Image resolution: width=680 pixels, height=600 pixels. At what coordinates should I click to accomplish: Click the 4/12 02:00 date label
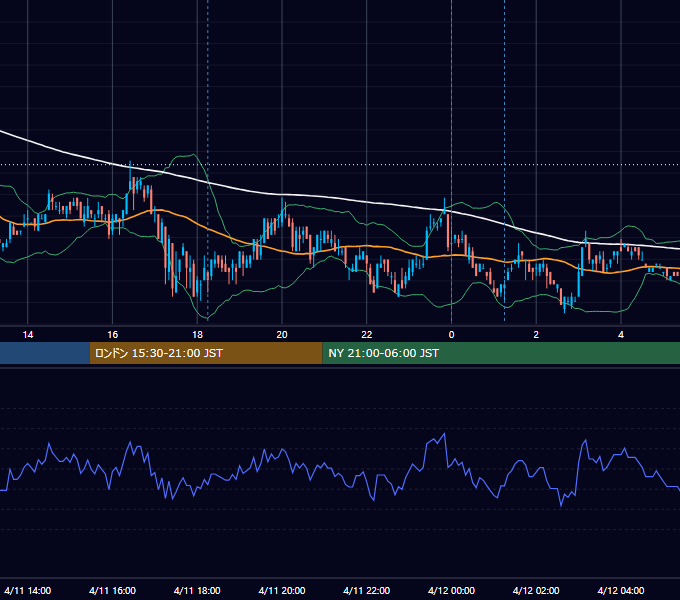click(x=536, y=590)
